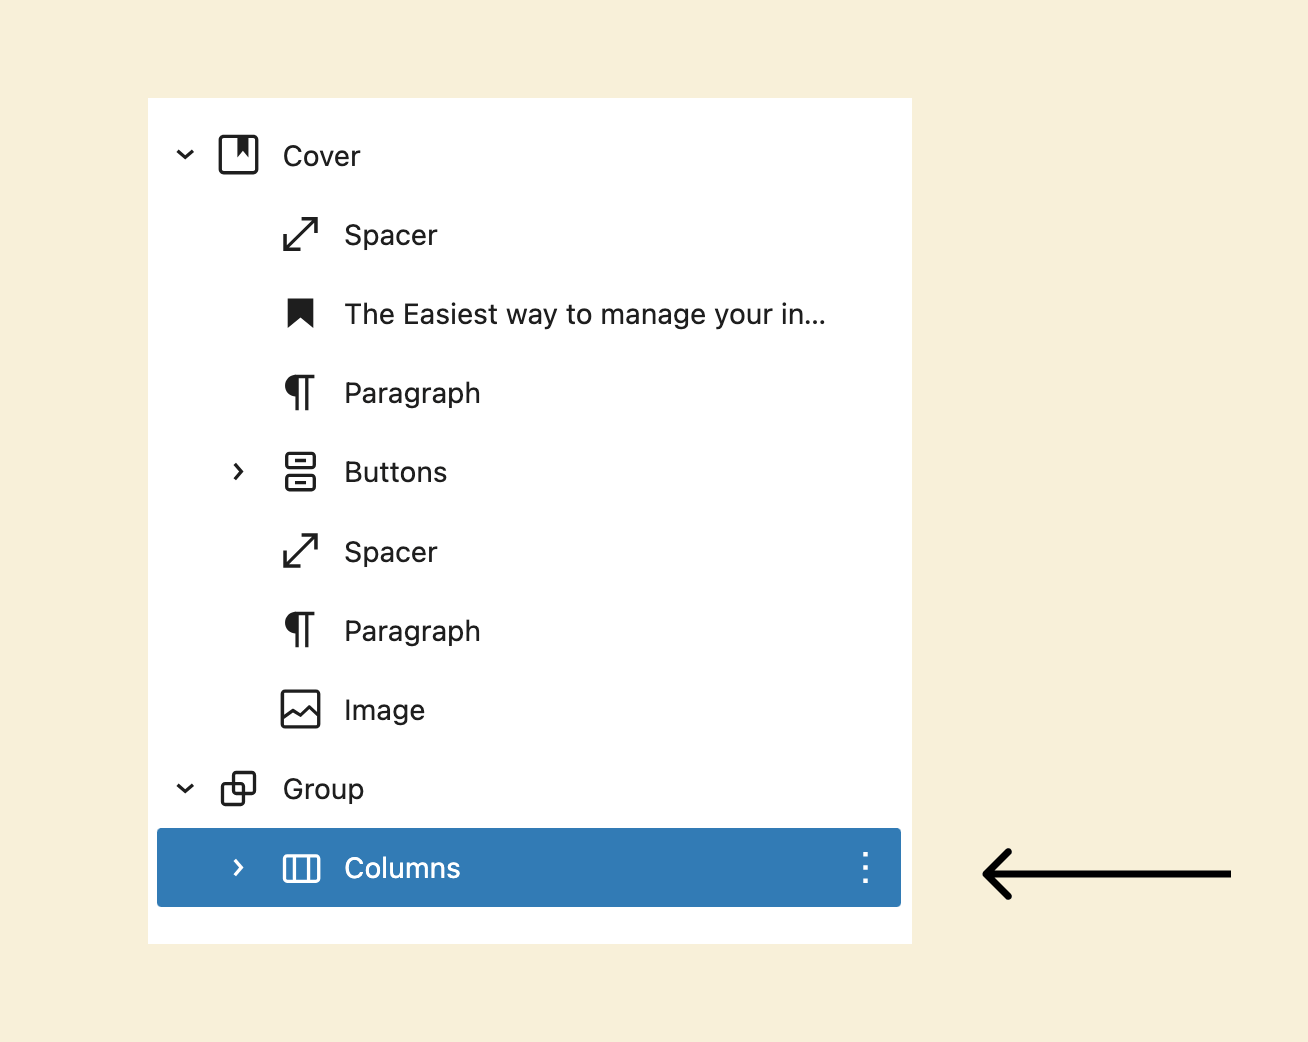Select the Paragraph label right above Image
Screen dimensions: 1308x1042
pos(412,631)
